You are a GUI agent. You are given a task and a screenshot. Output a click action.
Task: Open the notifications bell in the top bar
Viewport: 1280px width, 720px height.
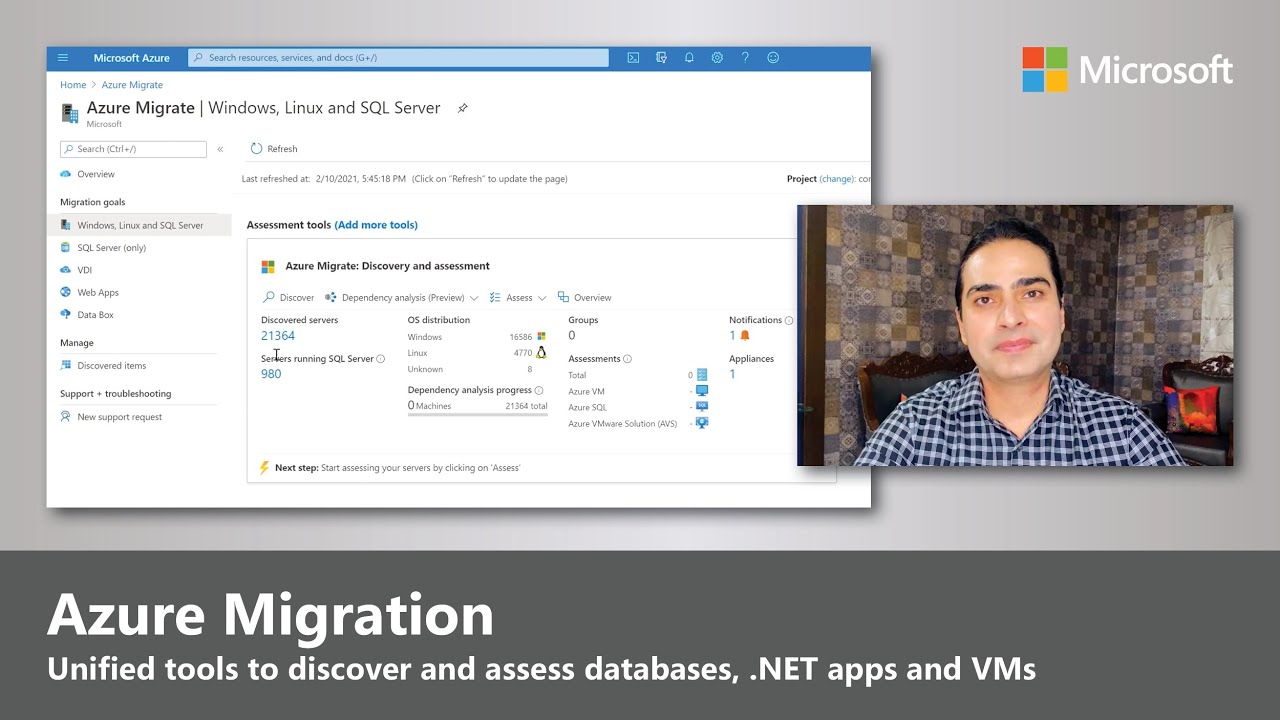[689, 58]
